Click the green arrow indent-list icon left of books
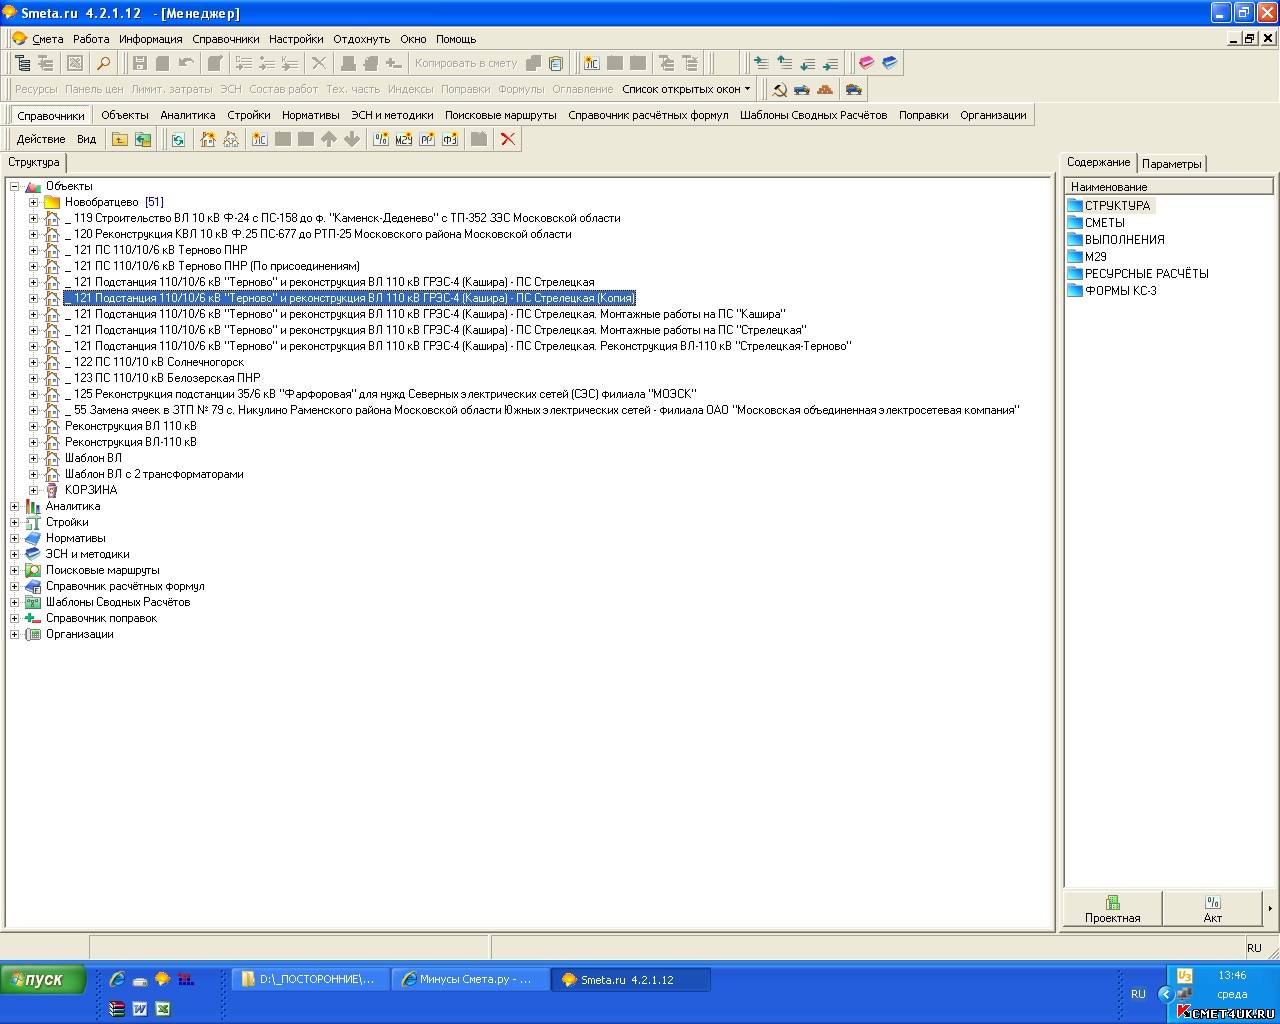The width and height of the screenshot is (1280, 1024). pos(830,63)
